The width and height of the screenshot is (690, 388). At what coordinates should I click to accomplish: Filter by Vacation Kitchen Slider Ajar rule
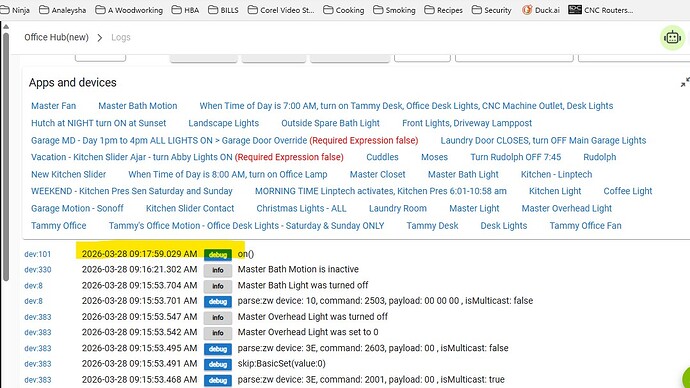(x=187, y=157)
